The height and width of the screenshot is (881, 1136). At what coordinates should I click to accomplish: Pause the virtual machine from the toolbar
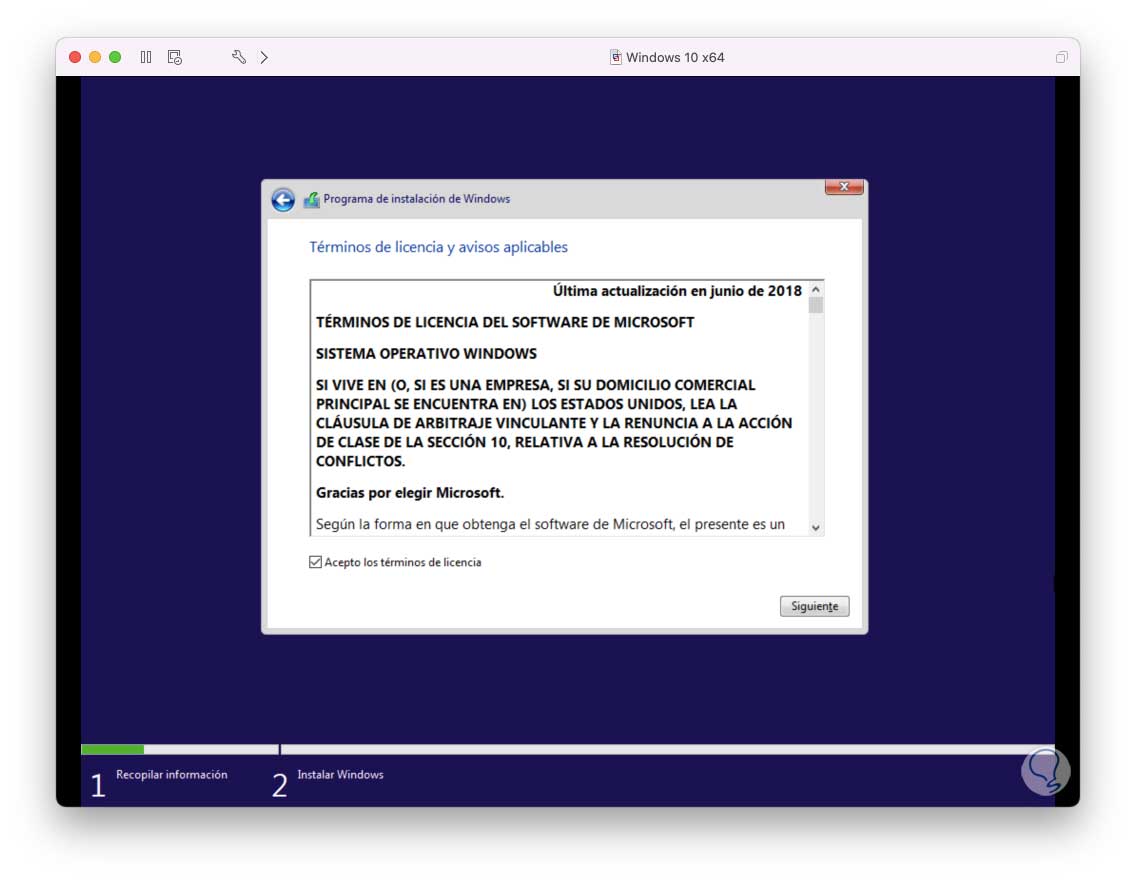tap(146, 57)
